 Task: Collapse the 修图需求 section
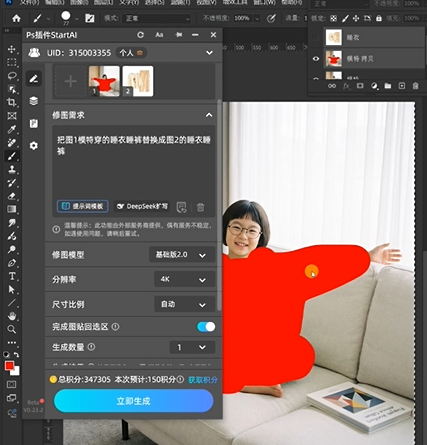pyautogui.click(x=209, y=115)
